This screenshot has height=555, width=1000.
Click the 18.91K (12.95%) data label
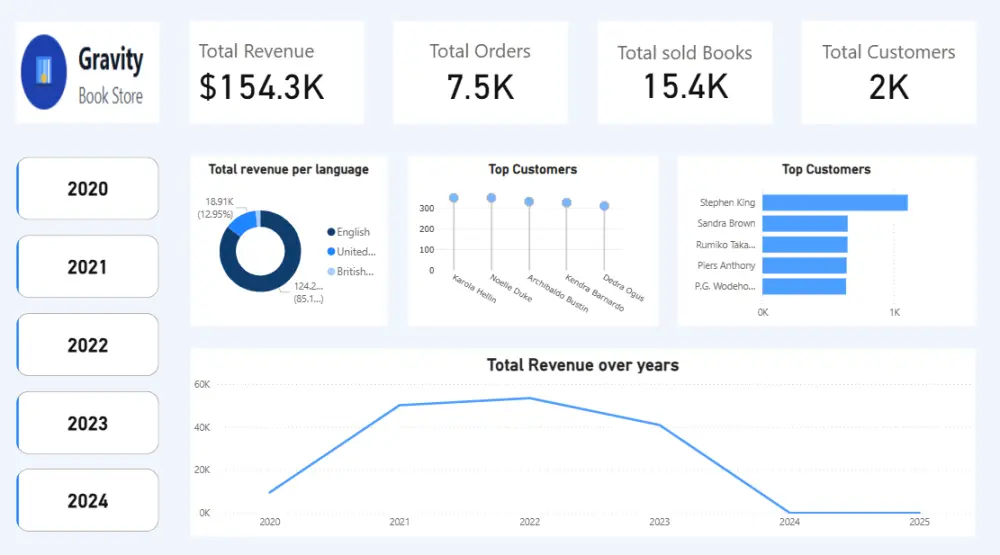216,208
